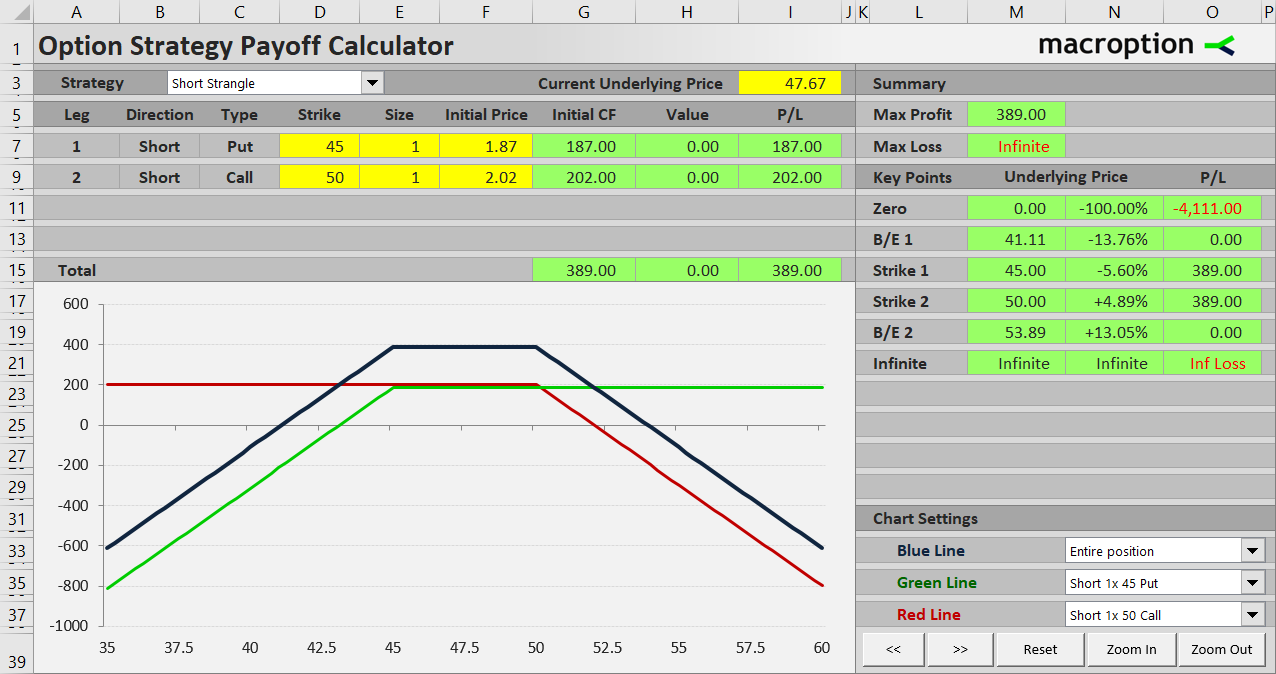The width and height of the screenshot is (1276, 674).
Task: Select the leg 1 Direction cell Short
Action: point(159,146)
